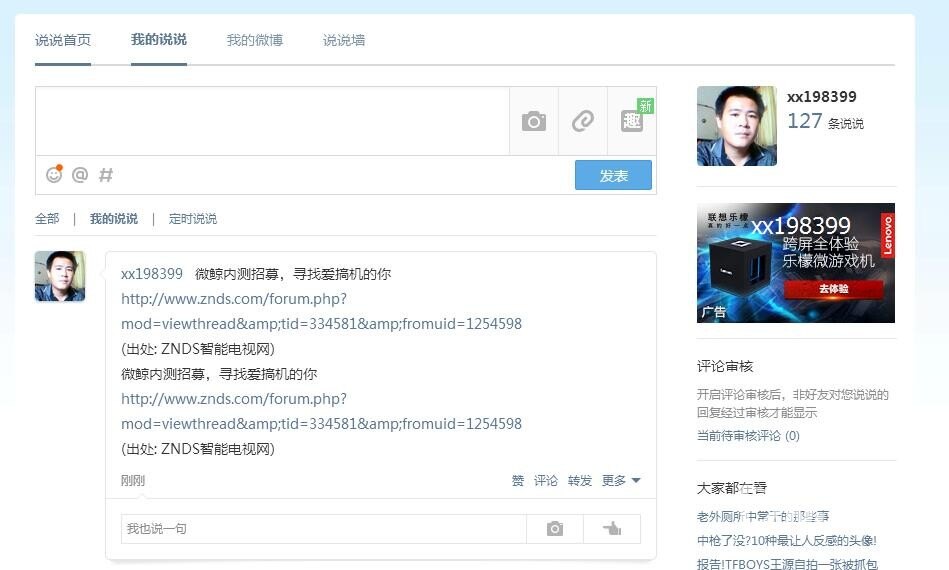
Task: Click the pointing hand icon in comment box
Action: 612,529
